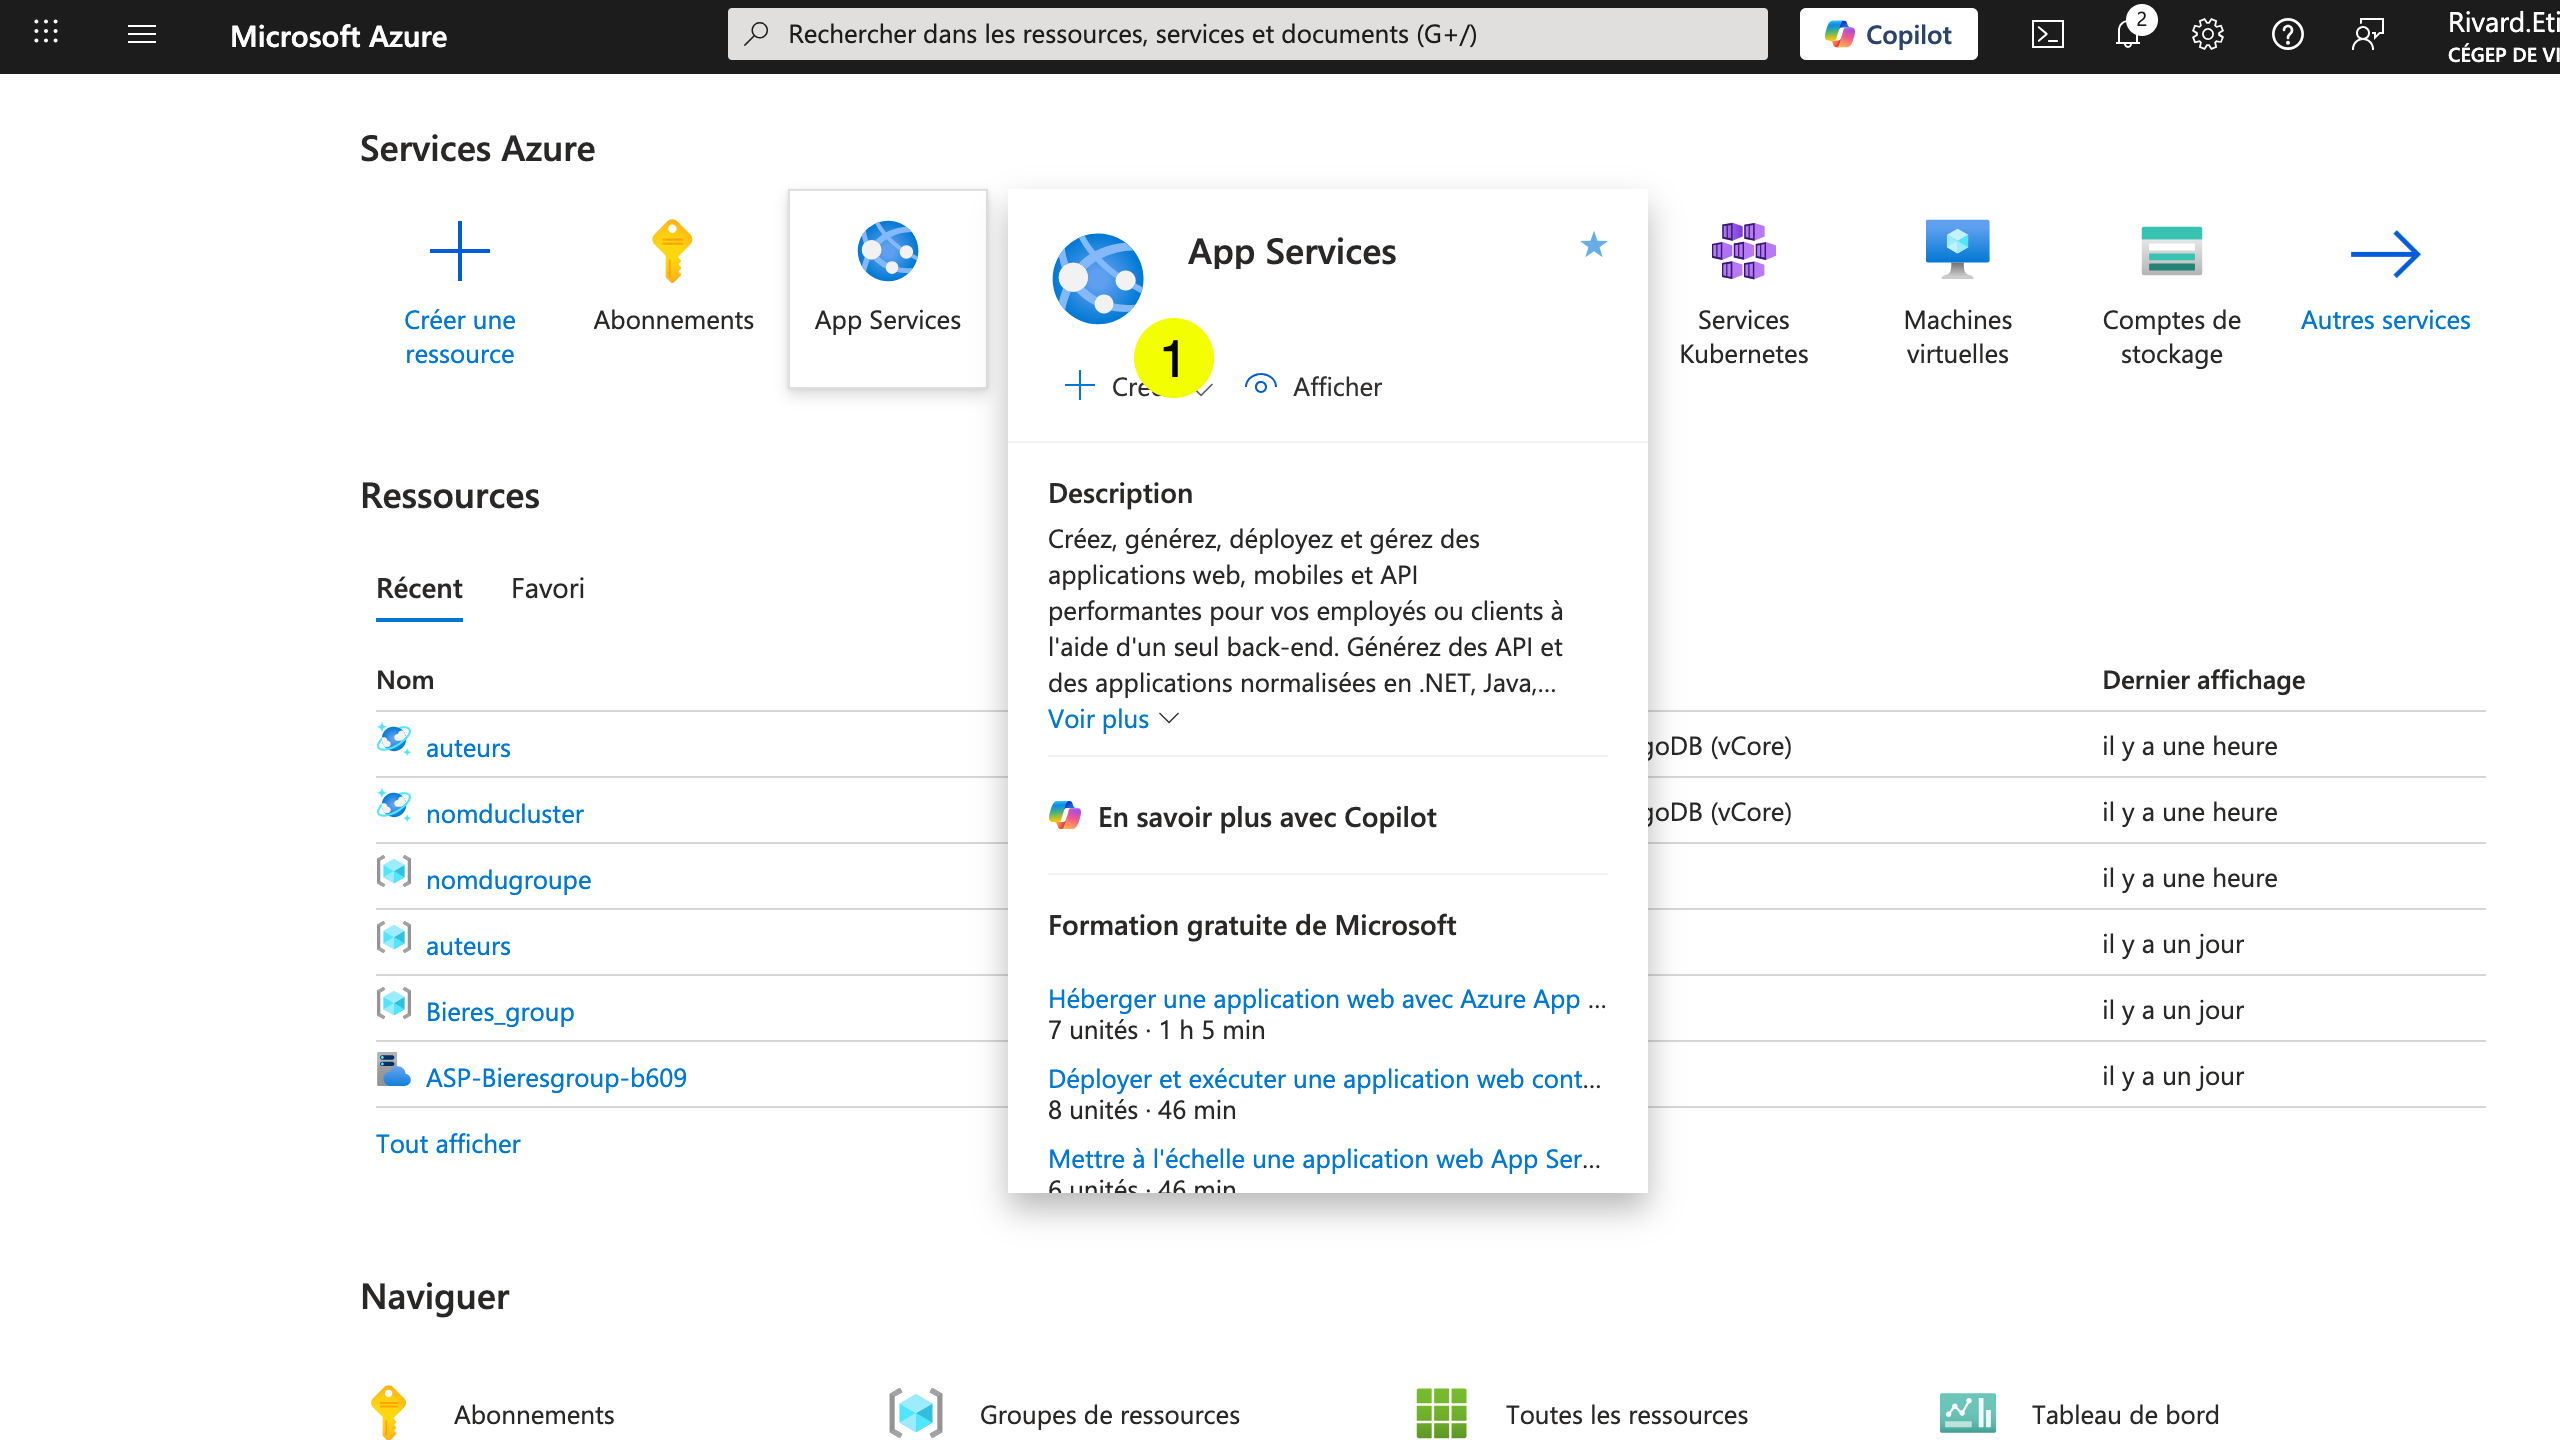Open the Copilot assistant
The width and height of the screenshot is (2560, 1440).
(1886, 33)
